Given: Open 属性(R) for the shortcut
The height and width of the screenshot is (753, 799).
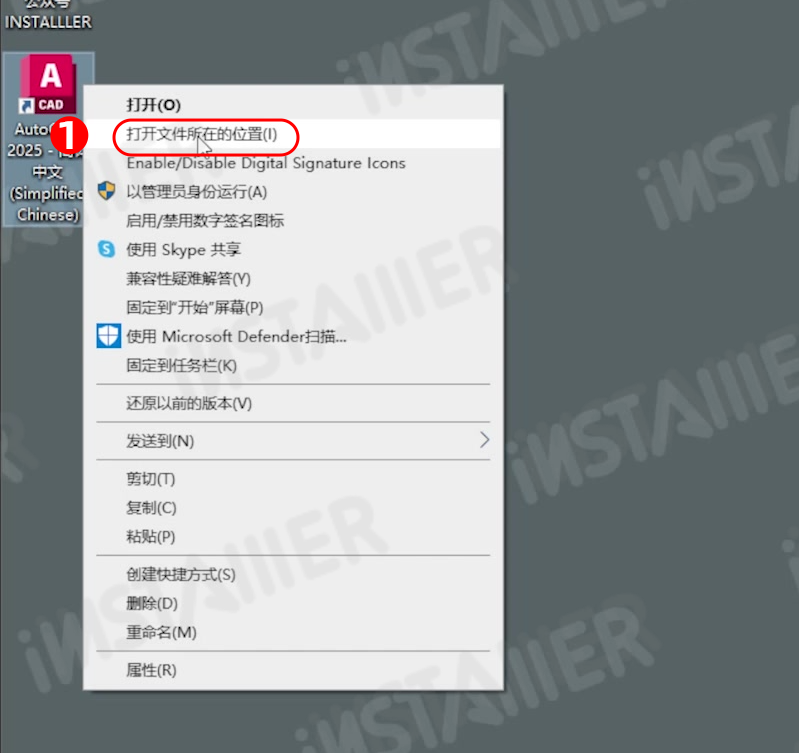Looking at the screenshot, I should pos(293,670).
